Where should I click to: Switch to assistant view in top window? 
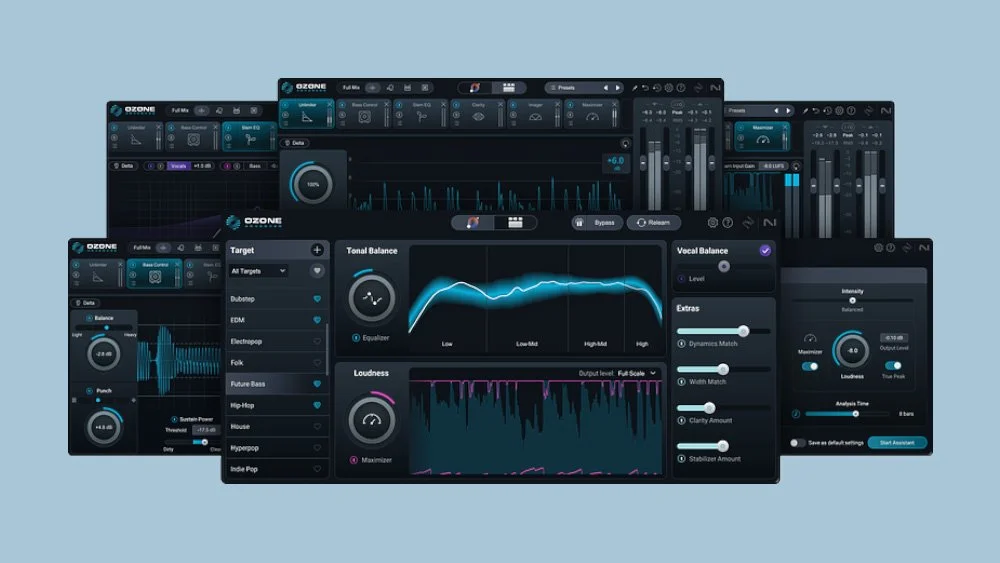pyautogui.click(x=475, y=87)
